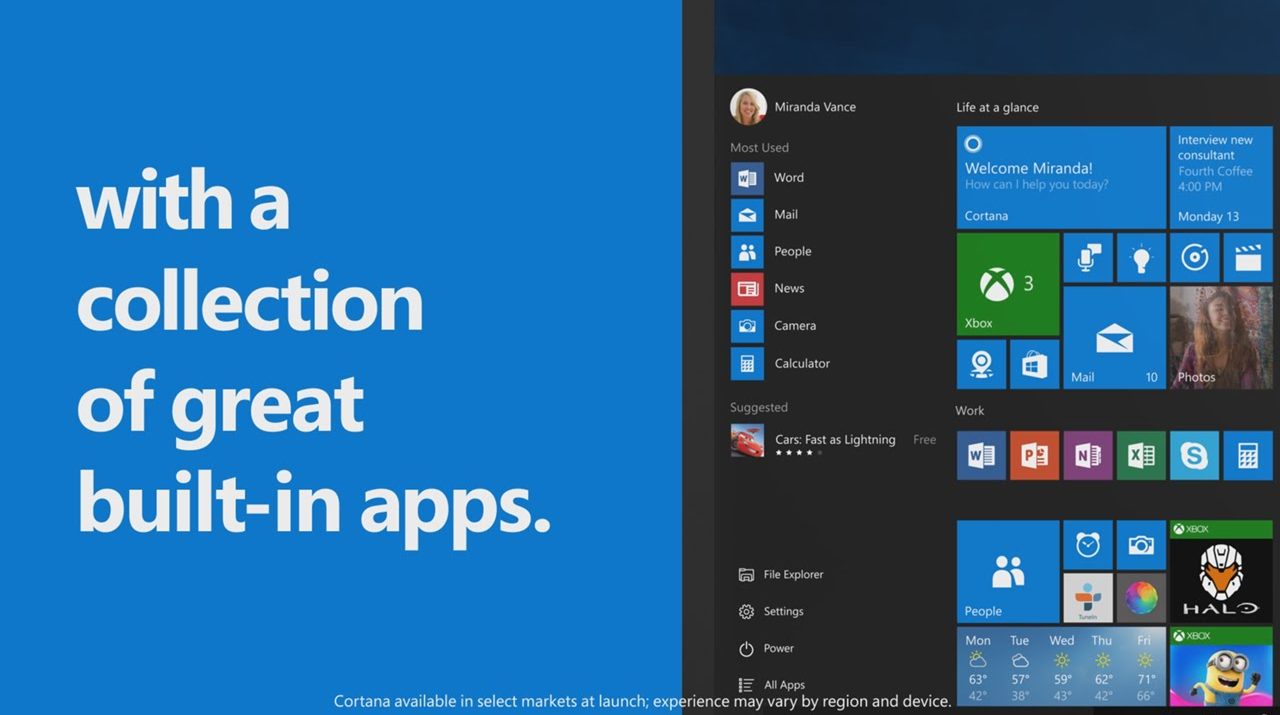Screen dimensions: 1280x715
Task: Expand the All Apps list
Action: pyautogui.click(x=783, y=685)
